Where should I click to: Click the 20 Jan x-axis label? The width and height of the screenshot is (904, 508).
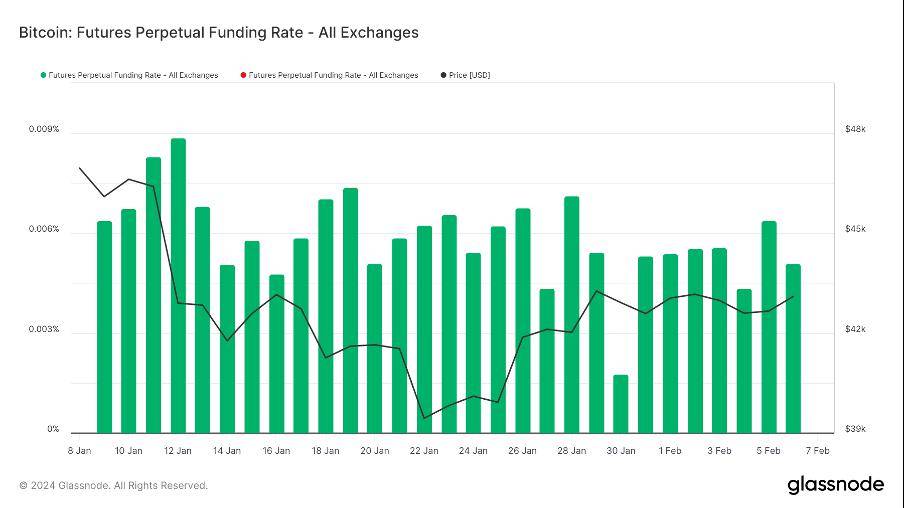(x=375, y=450)
